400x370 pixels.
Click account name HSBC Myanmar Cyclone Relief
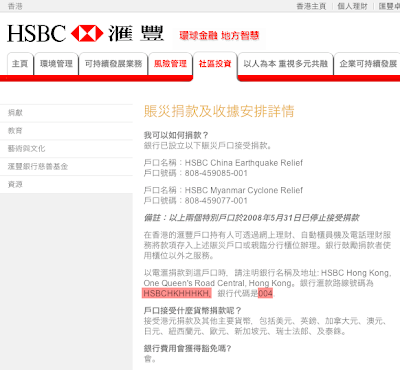(x=244, y=190)
